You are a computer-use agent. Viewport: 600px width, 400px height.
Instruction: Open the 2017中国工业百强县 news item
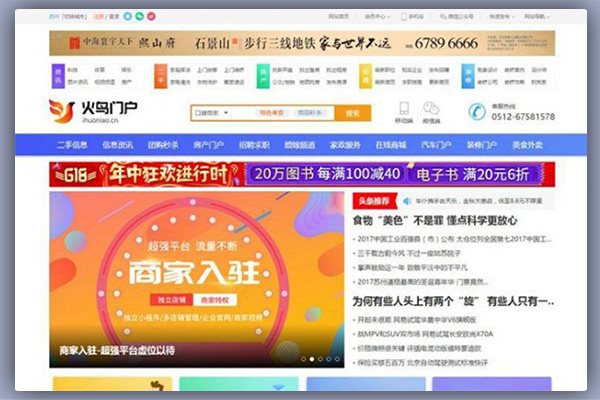(x=455, y=239)
